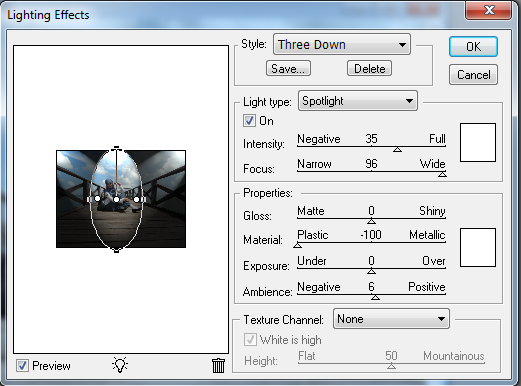Click the left edge handle of light ellipse
Screen dimensions: 521x386
coord(89,199)
